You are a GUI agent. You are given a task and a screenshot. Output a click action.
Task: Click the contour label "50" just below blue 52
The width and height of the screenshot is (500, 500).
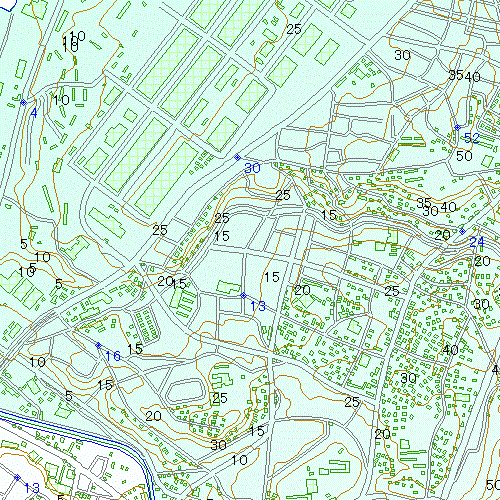coord(464,156)
